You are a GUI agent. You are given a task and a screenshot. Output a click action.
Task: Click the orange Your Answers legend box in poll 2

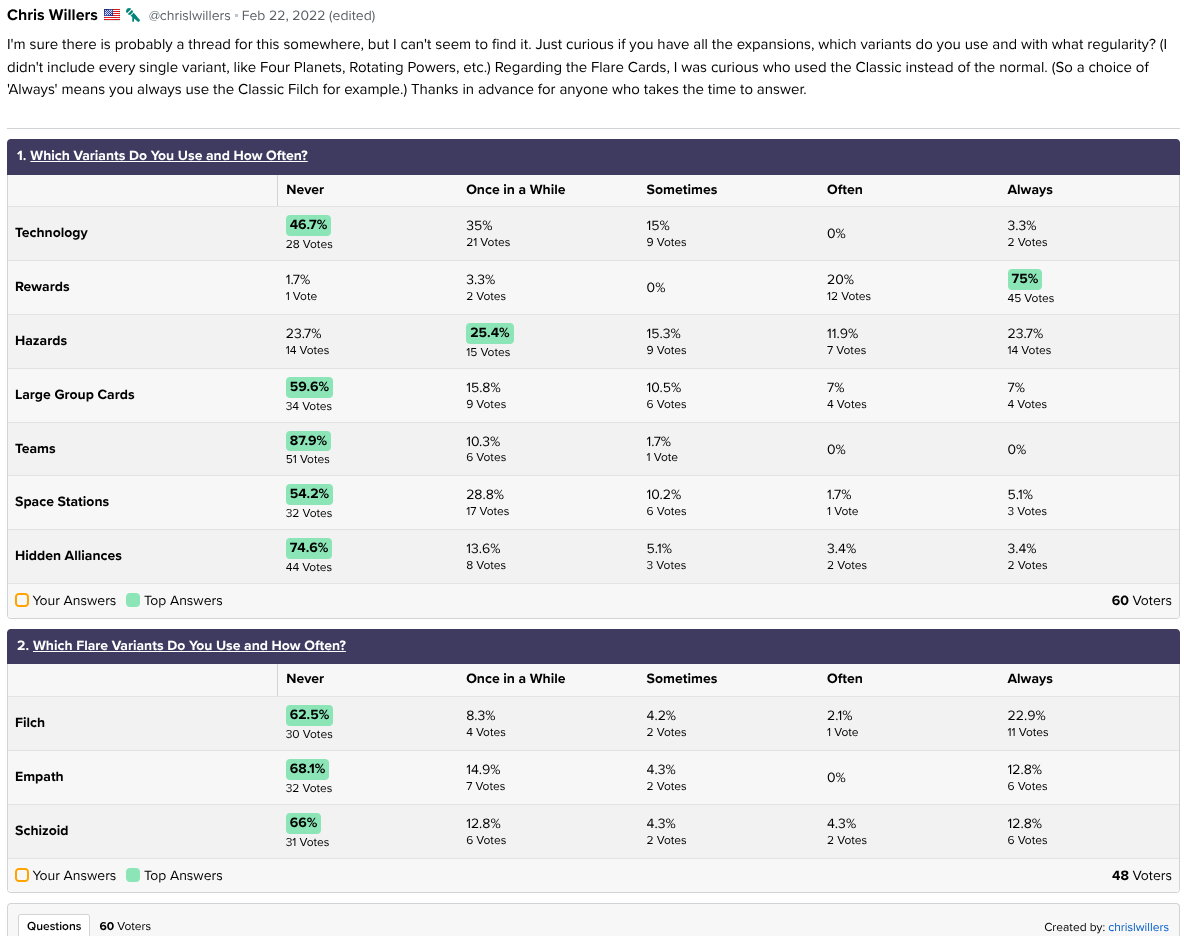22,875
